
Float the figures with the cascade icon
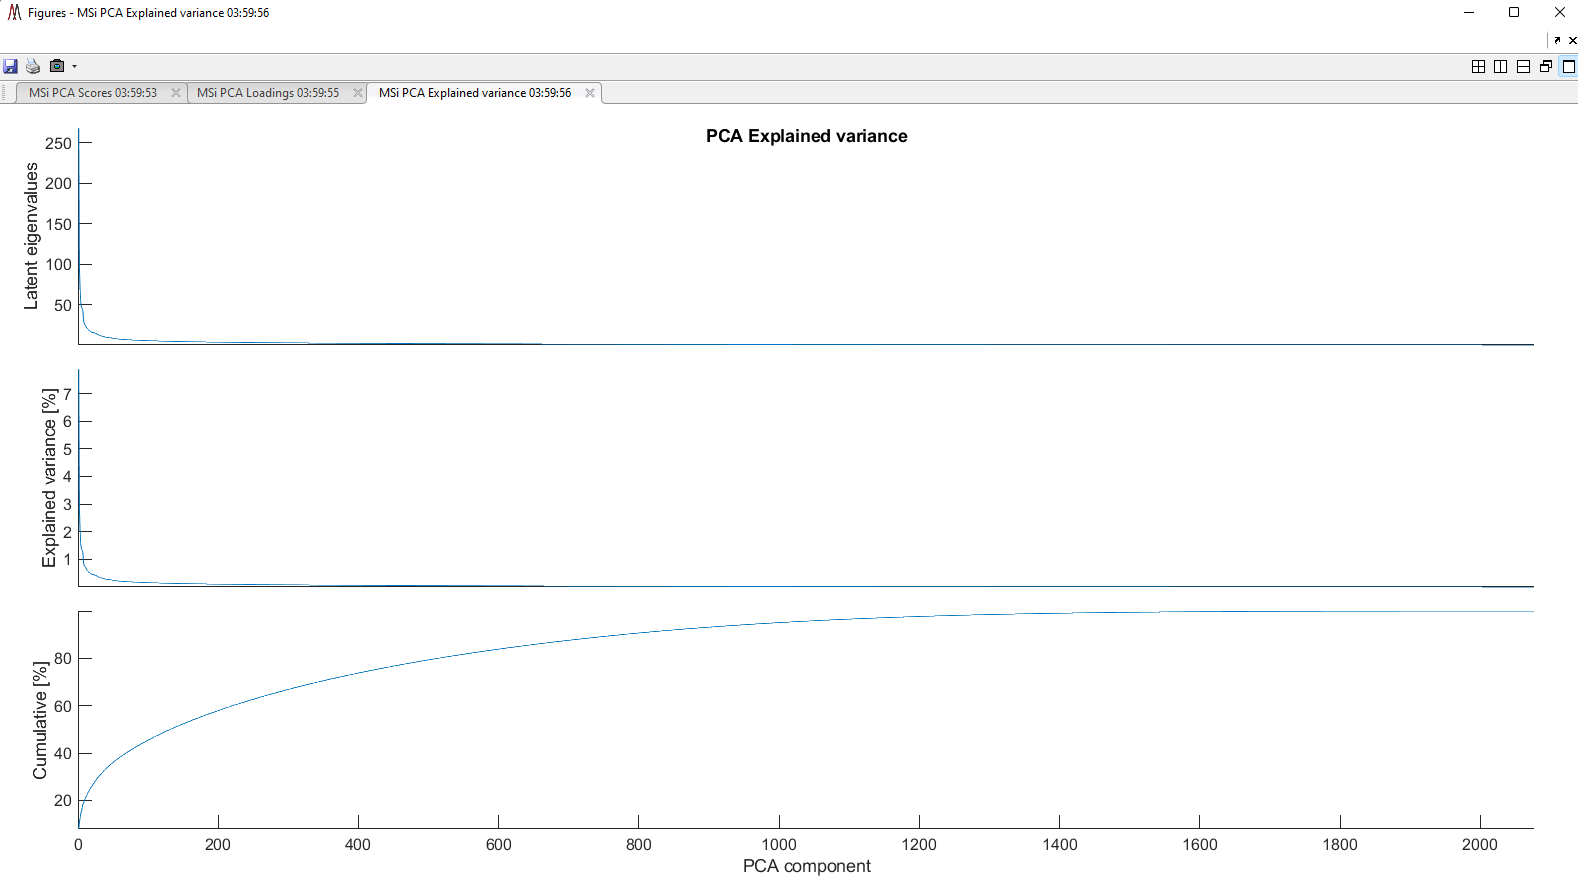(x=1546, y=66)
